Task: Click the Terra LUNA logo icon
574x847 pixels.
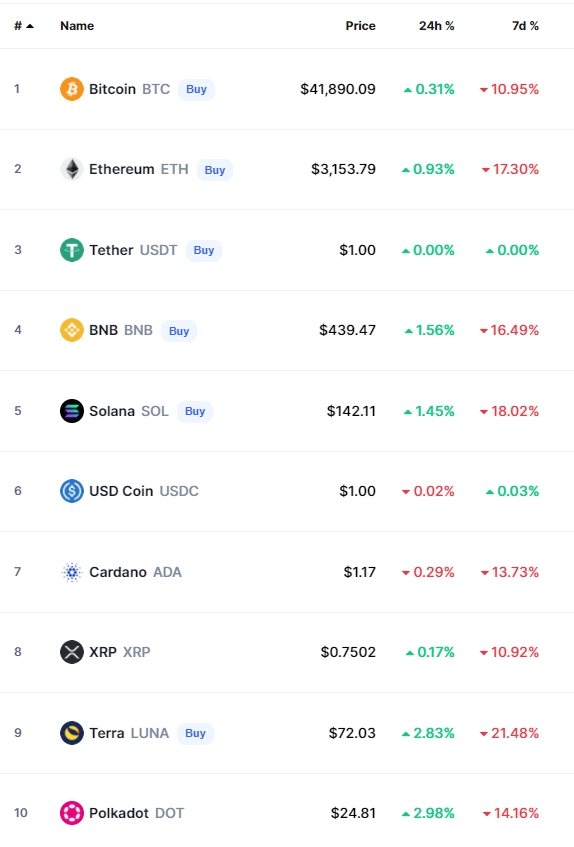Action: coord(72,733)
